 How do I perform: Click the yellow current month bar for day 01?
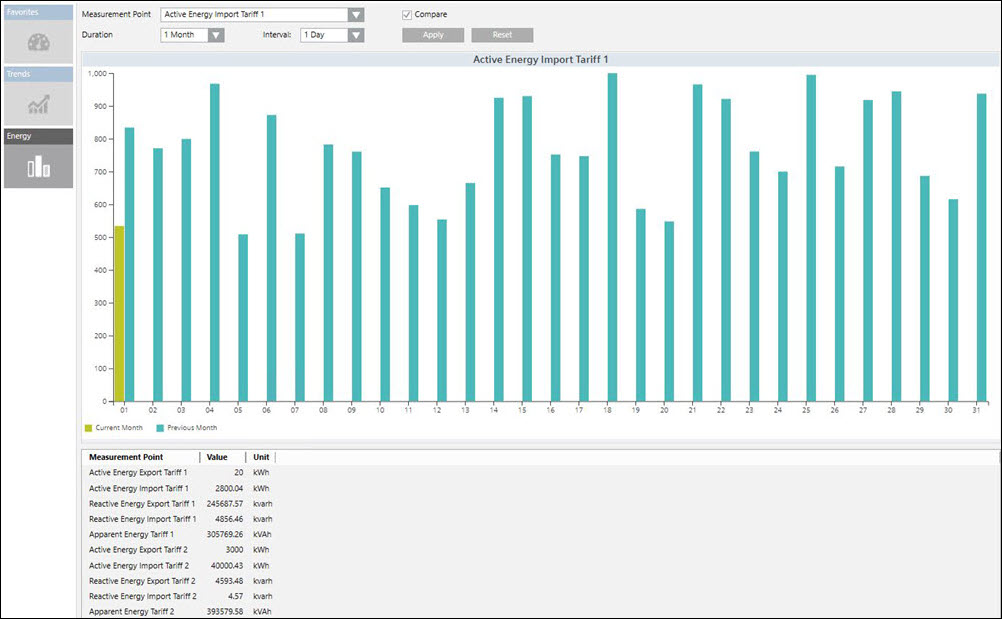(x=119, y=313)
